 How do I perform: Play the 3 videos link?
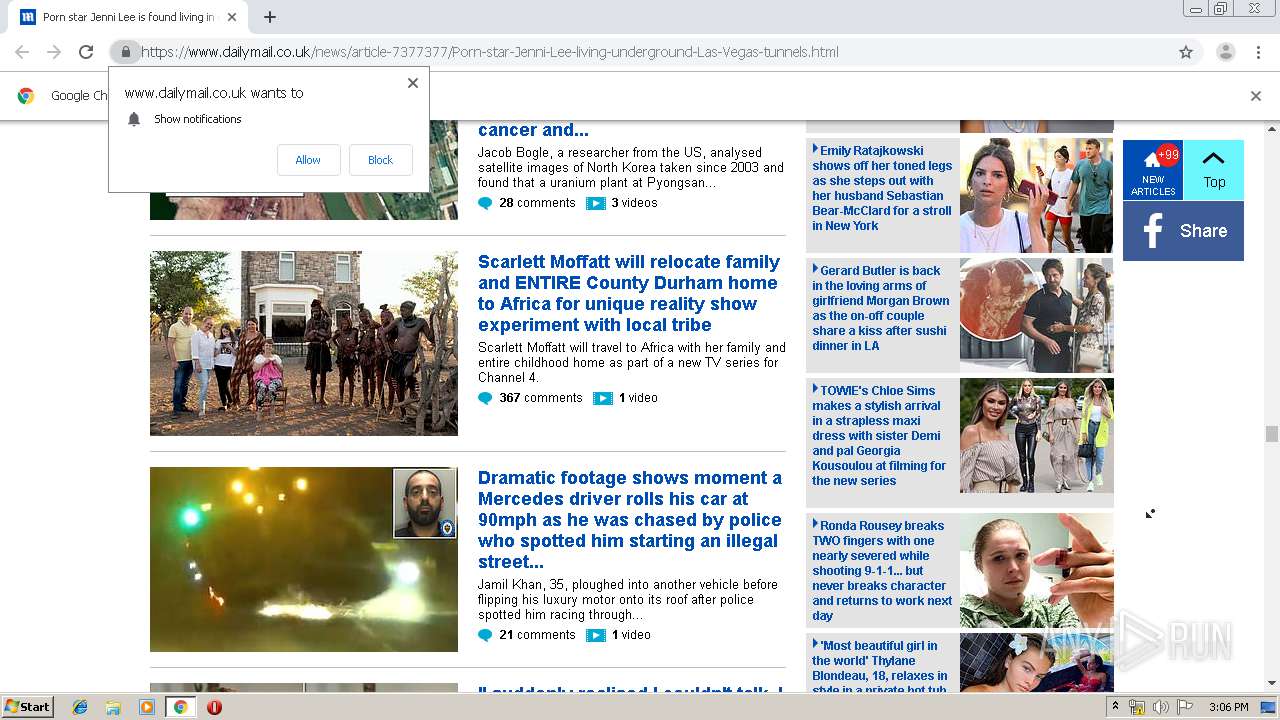pyautogui.click(x=634, y=203)
